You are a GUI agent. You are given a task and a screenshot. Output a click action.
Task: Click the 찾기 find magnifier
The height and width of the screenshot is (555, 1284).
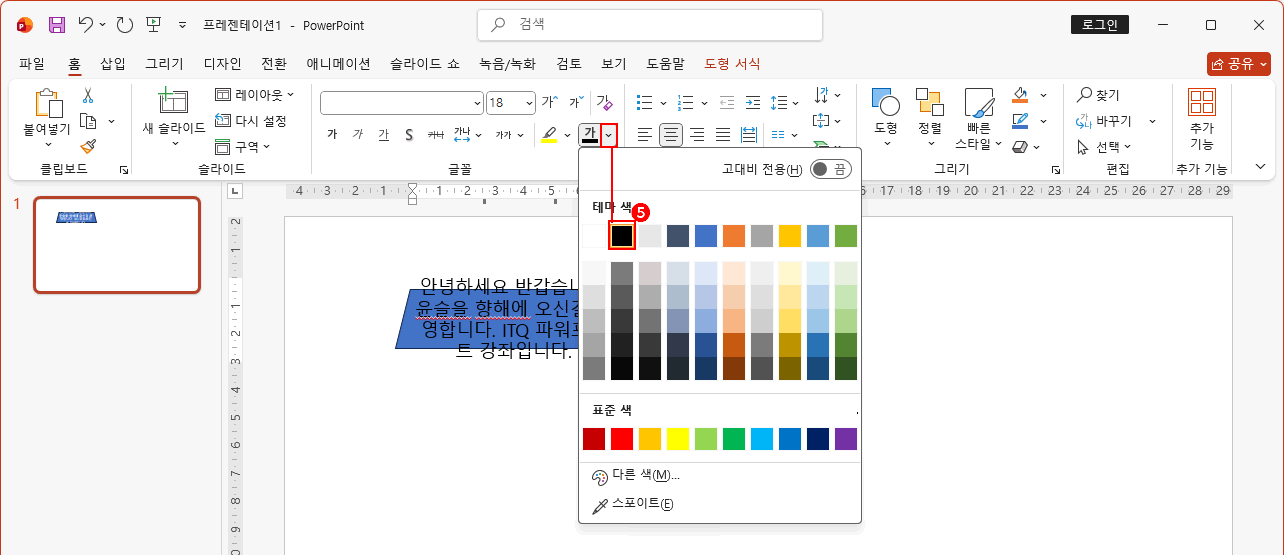click(x=1097, y=95)
